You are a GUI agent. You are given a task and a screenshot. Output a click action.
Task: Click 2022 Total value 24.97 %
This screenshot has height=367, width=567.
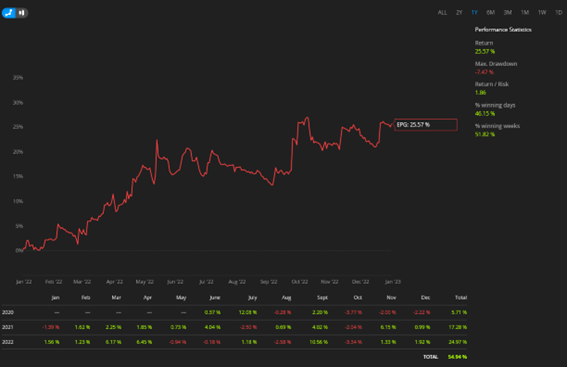click(x=457, y=342)
